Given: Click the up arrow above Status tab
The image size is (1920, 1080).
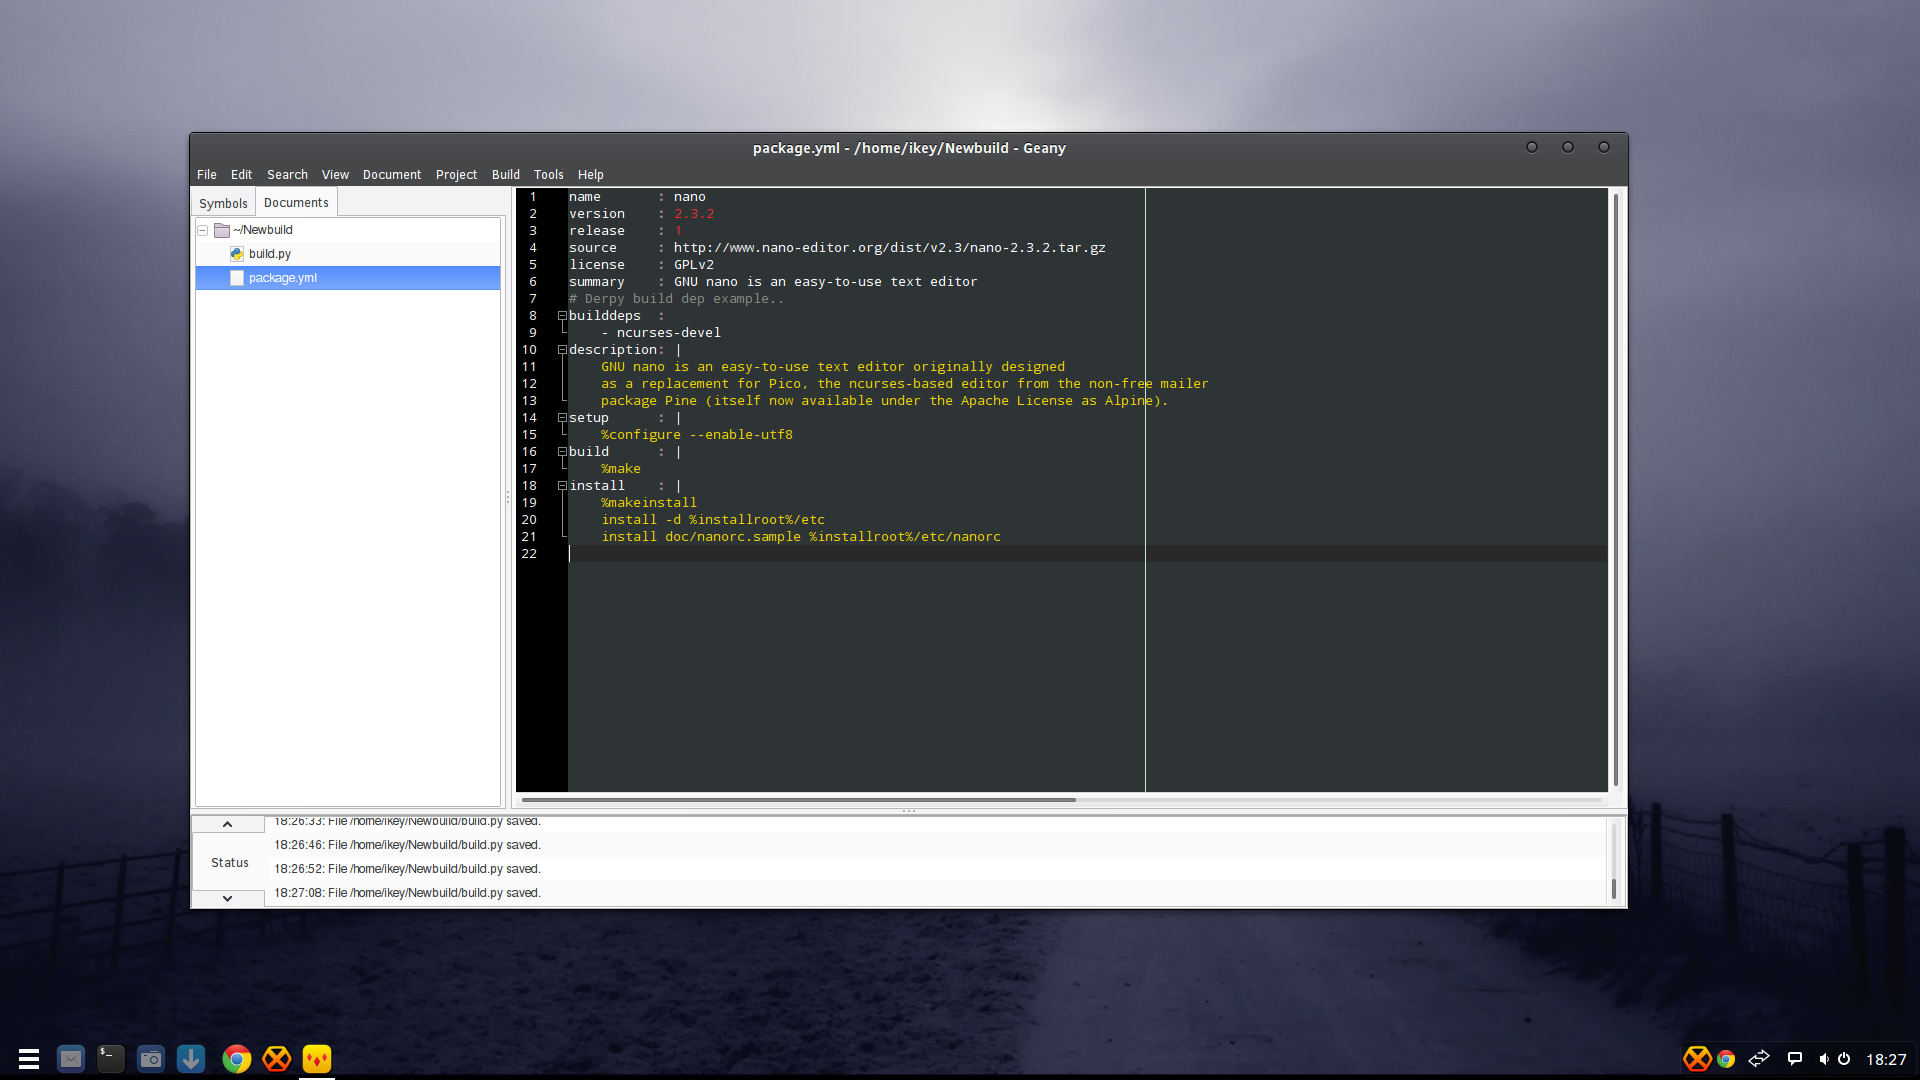Looking at the screenshot, I should (x=227, y=825).
